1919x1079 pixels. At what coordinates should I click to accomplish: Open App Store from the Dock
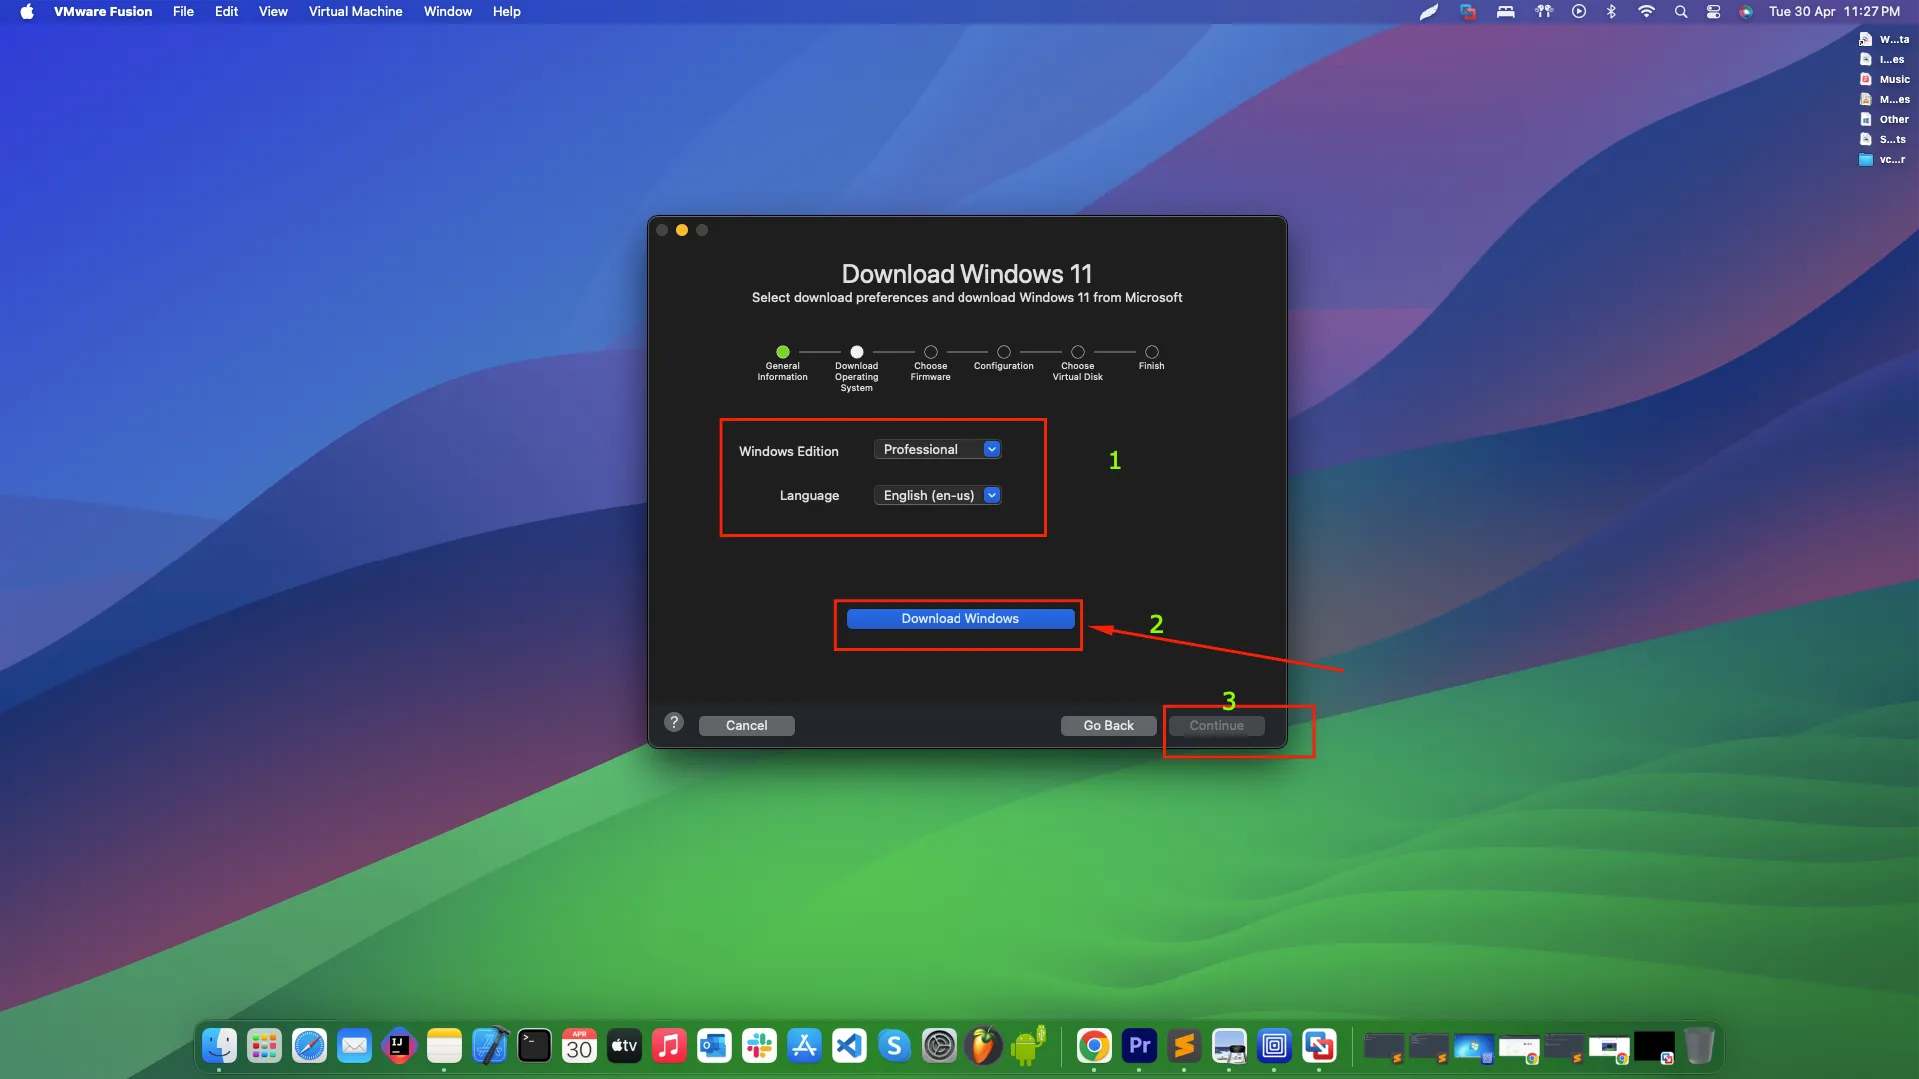click(804, 1046)
